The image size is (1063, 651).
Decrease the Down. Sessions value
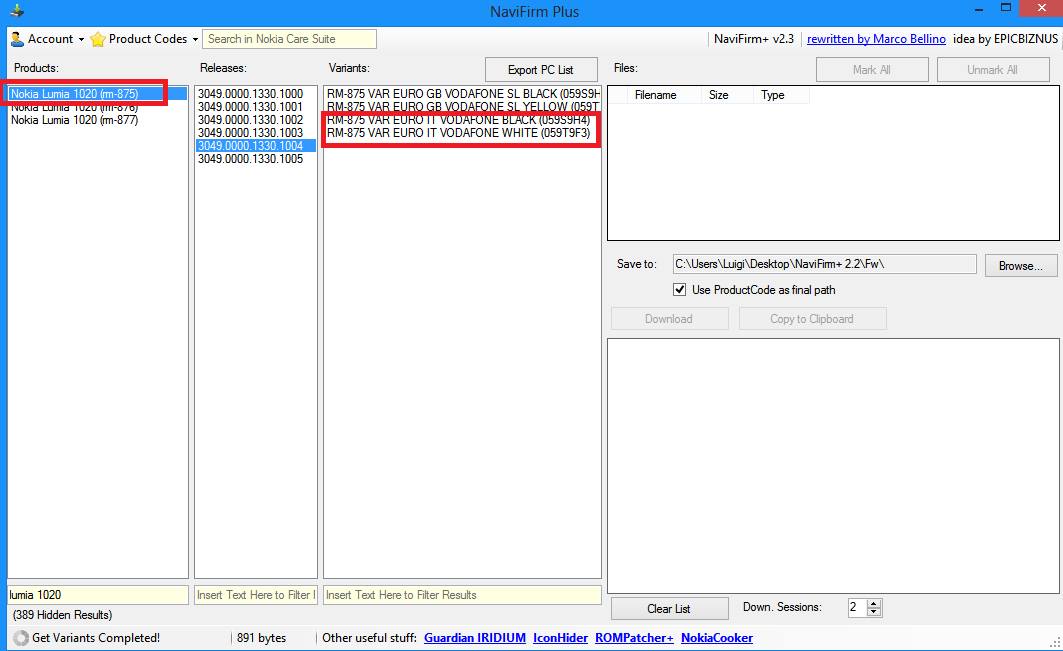(874, 612)
